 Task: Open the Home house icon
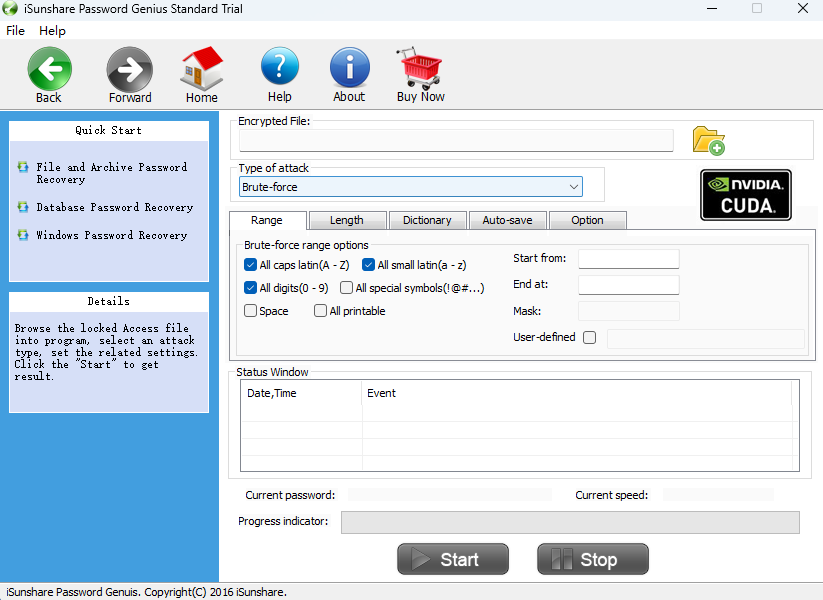(202, 68)
